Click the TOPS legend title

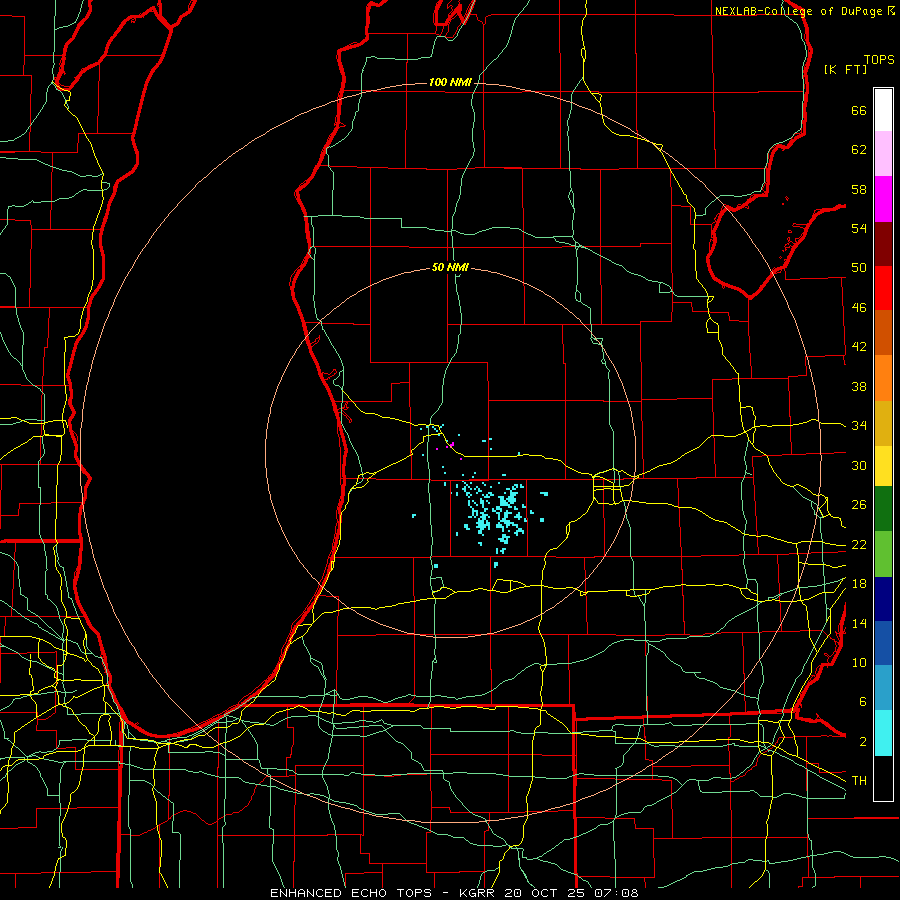click(879, 60)
